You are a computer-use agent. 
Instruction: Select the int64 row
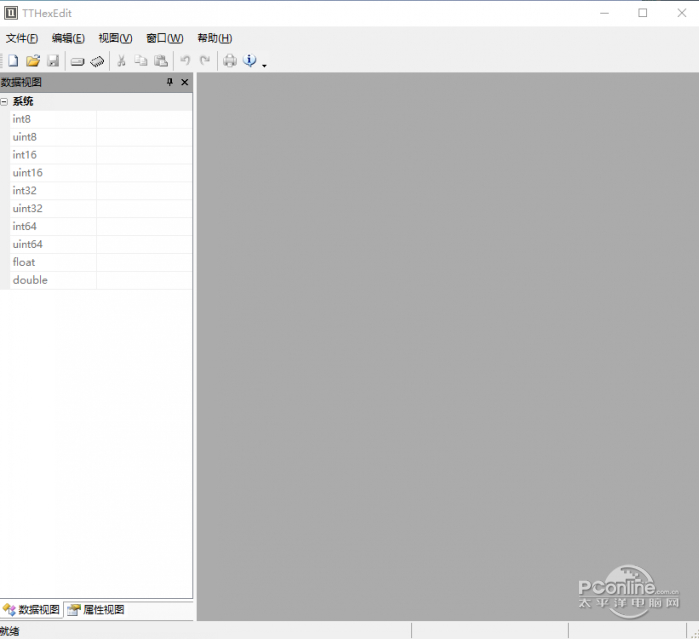(101, 226)
